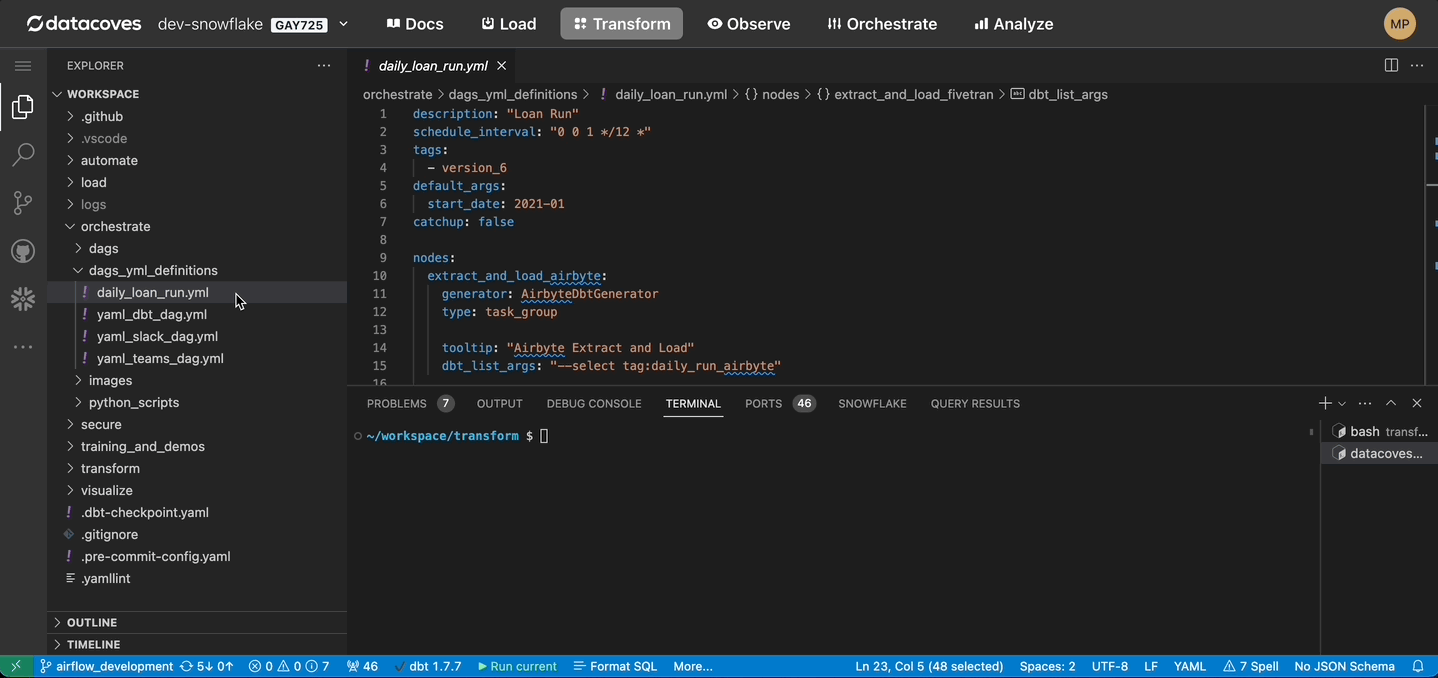Screen dimensions: 1438x678
Task: Click the terminal prompt input area
Action: point(545,436)
